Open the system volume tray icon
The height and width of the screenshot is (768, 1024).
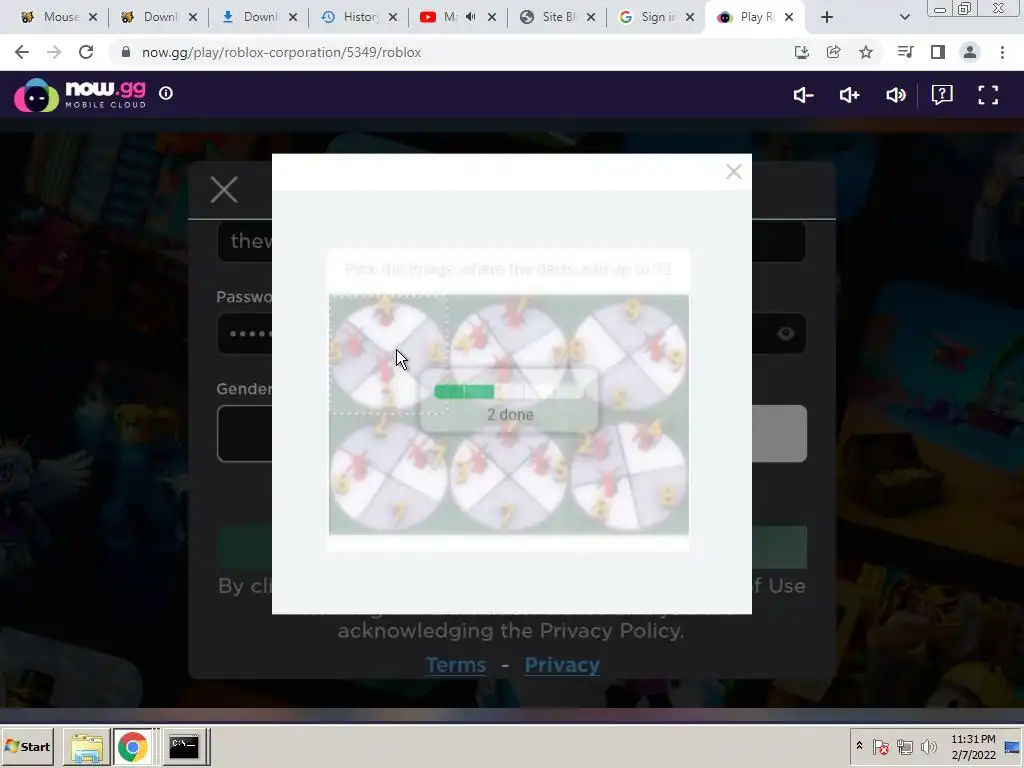click(928, 746)
